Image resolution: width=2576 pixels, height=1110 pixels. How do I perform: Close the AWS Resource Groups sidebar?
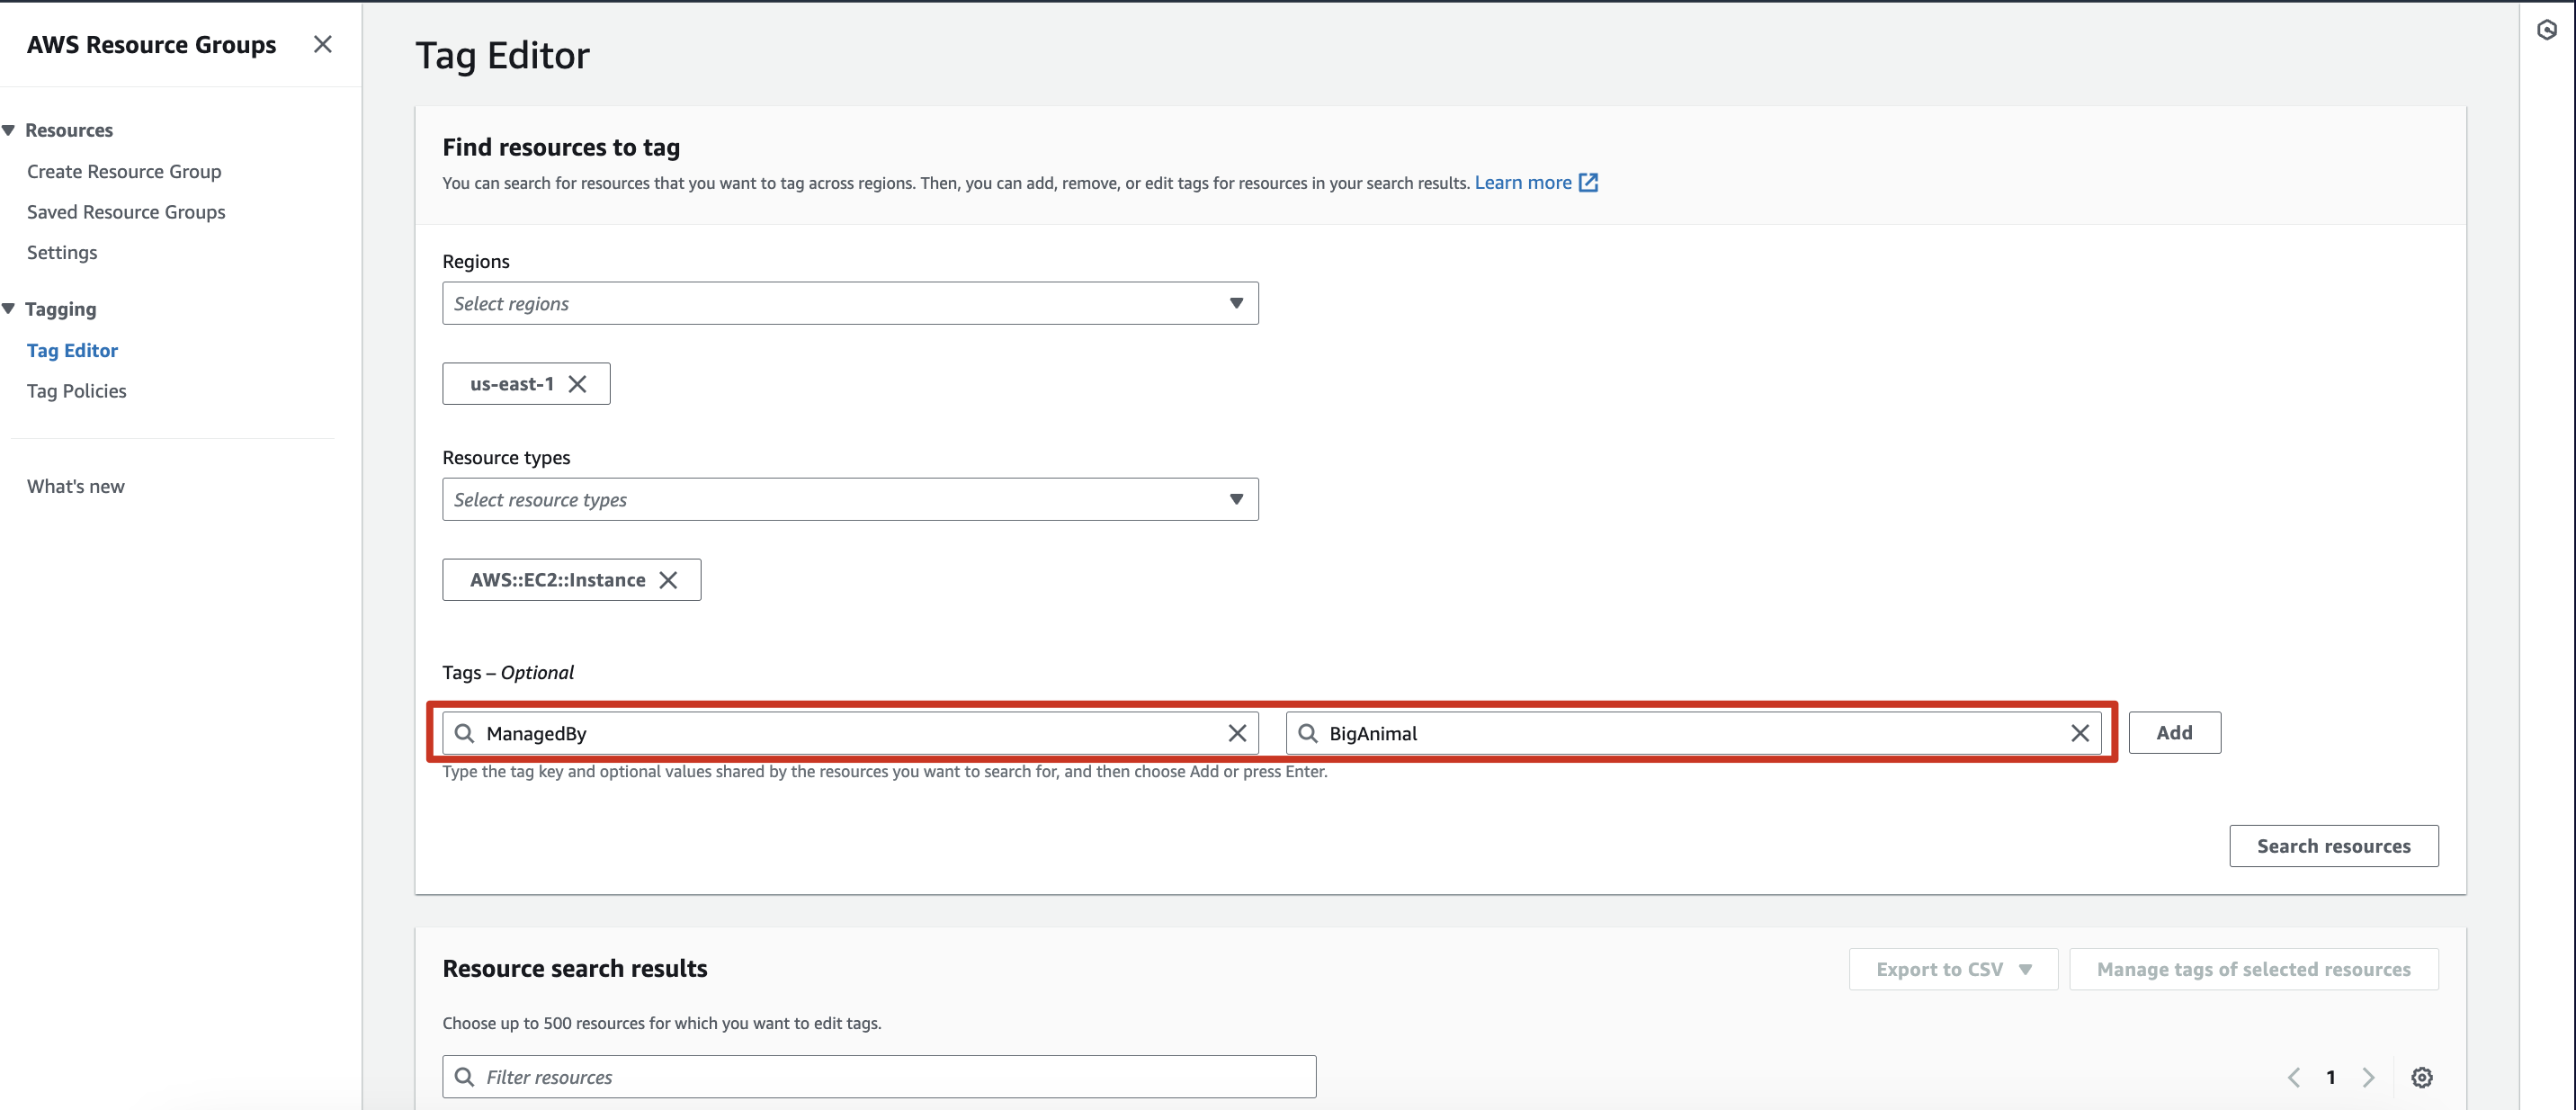coord(322,44)
